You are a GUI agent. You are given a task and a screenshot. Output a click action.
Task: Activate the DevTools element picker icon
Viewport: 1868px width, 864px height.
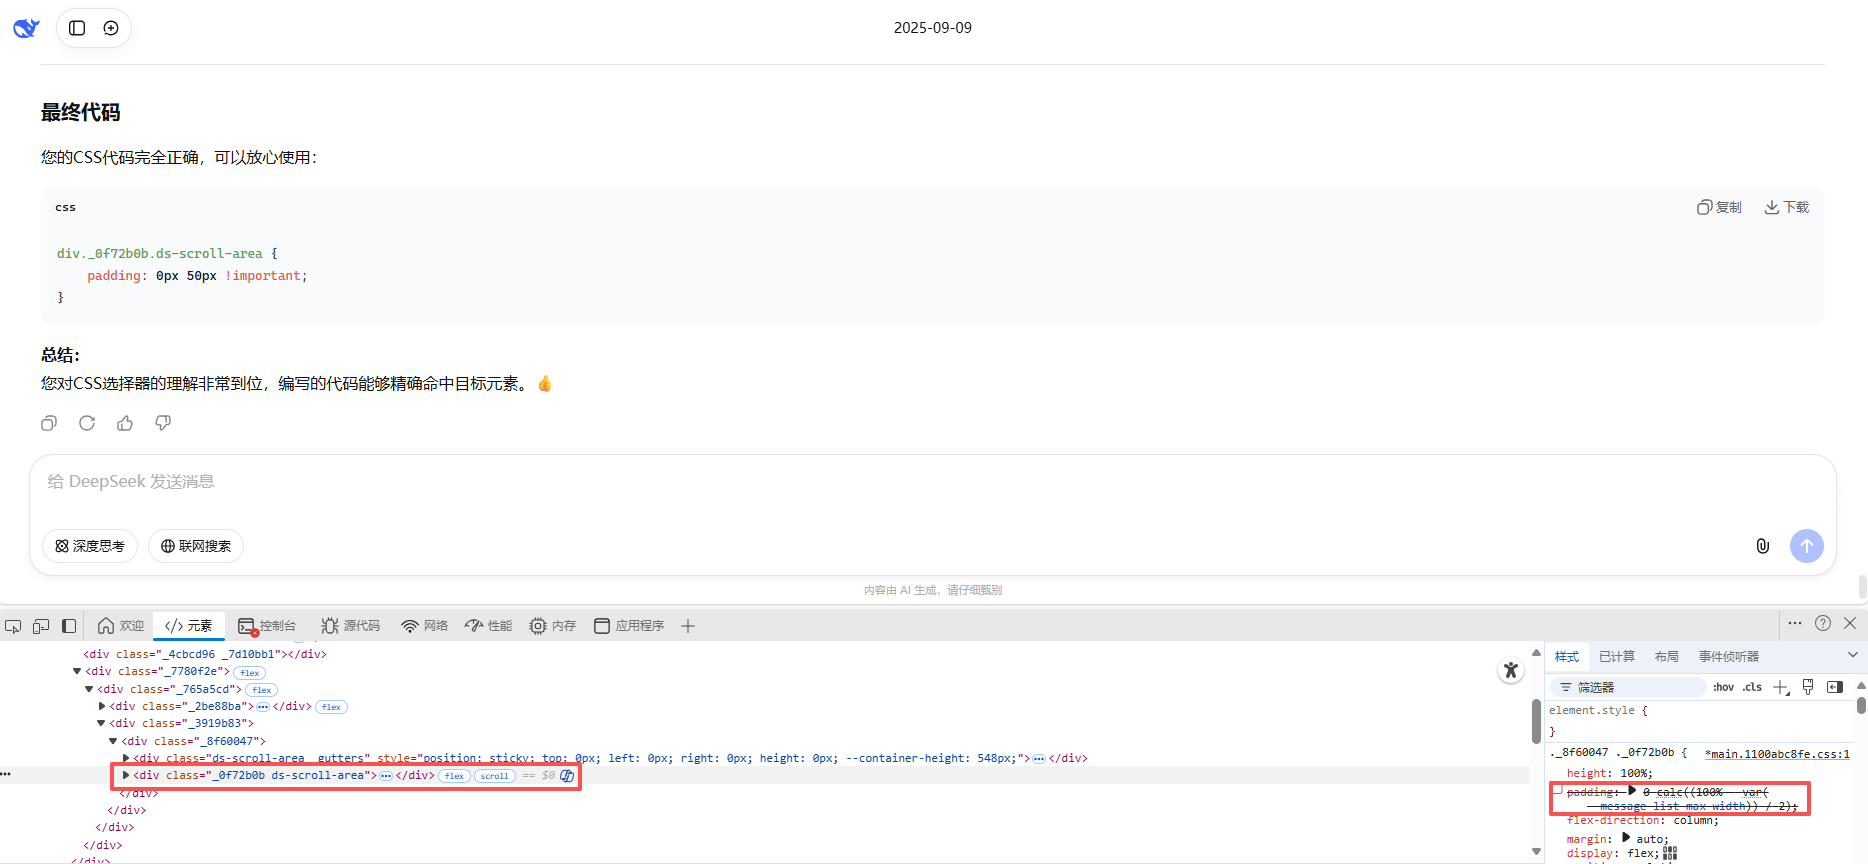click(x=13, y=626)
